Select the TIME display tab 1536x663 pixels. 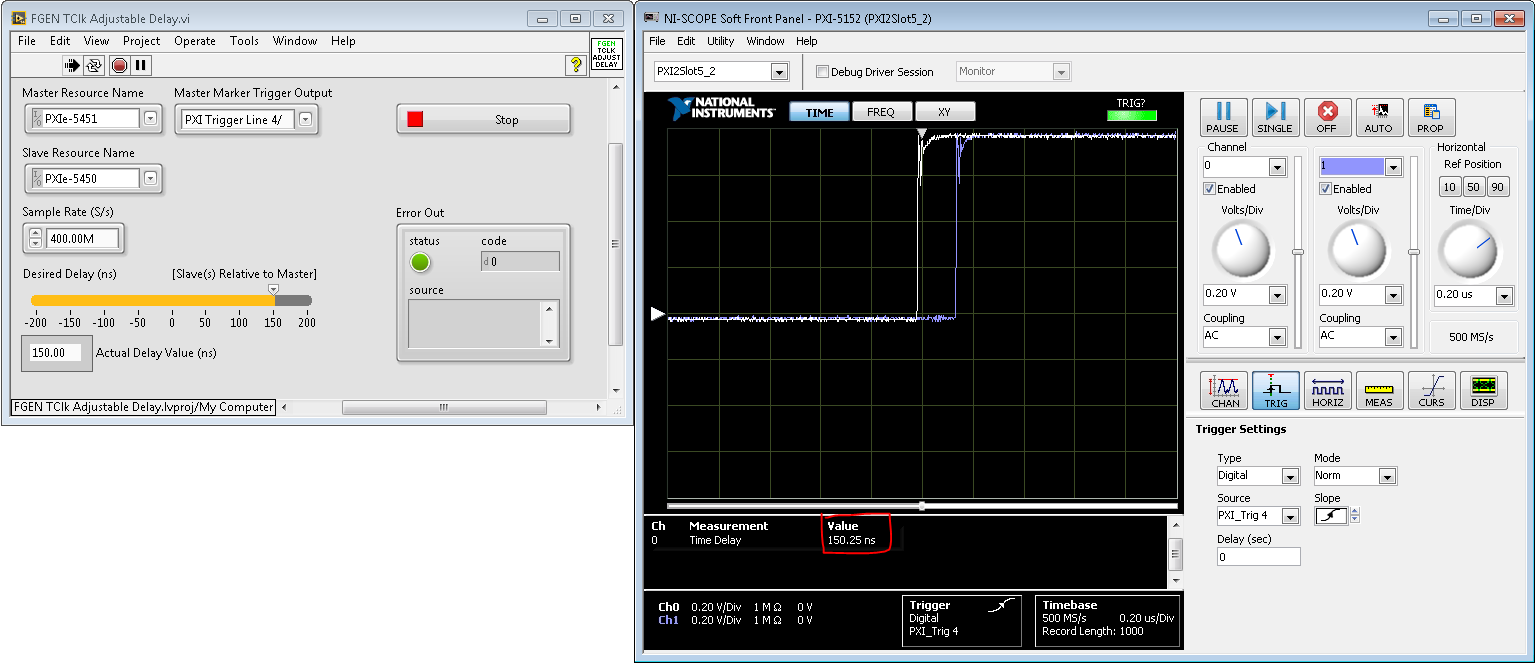819,112
